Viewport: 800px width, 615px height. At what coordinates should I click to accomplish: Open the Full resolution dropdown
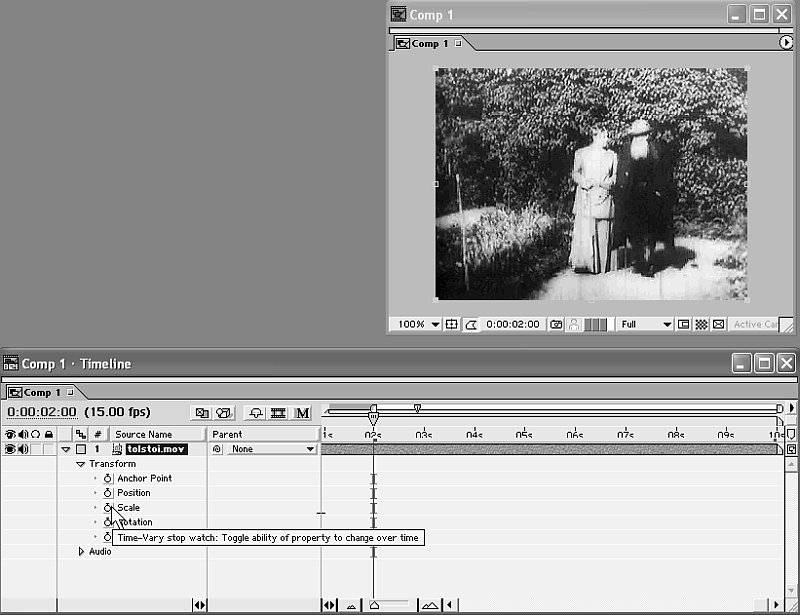pos(645,325)
